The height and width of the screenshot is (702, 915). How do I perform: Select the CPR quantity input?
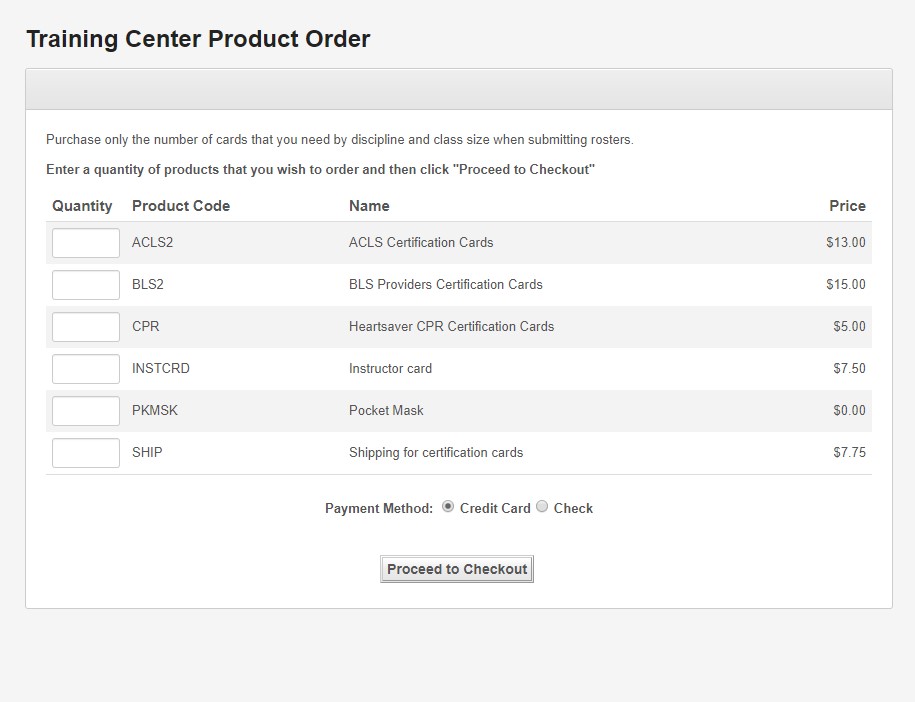tap(86, 327)
